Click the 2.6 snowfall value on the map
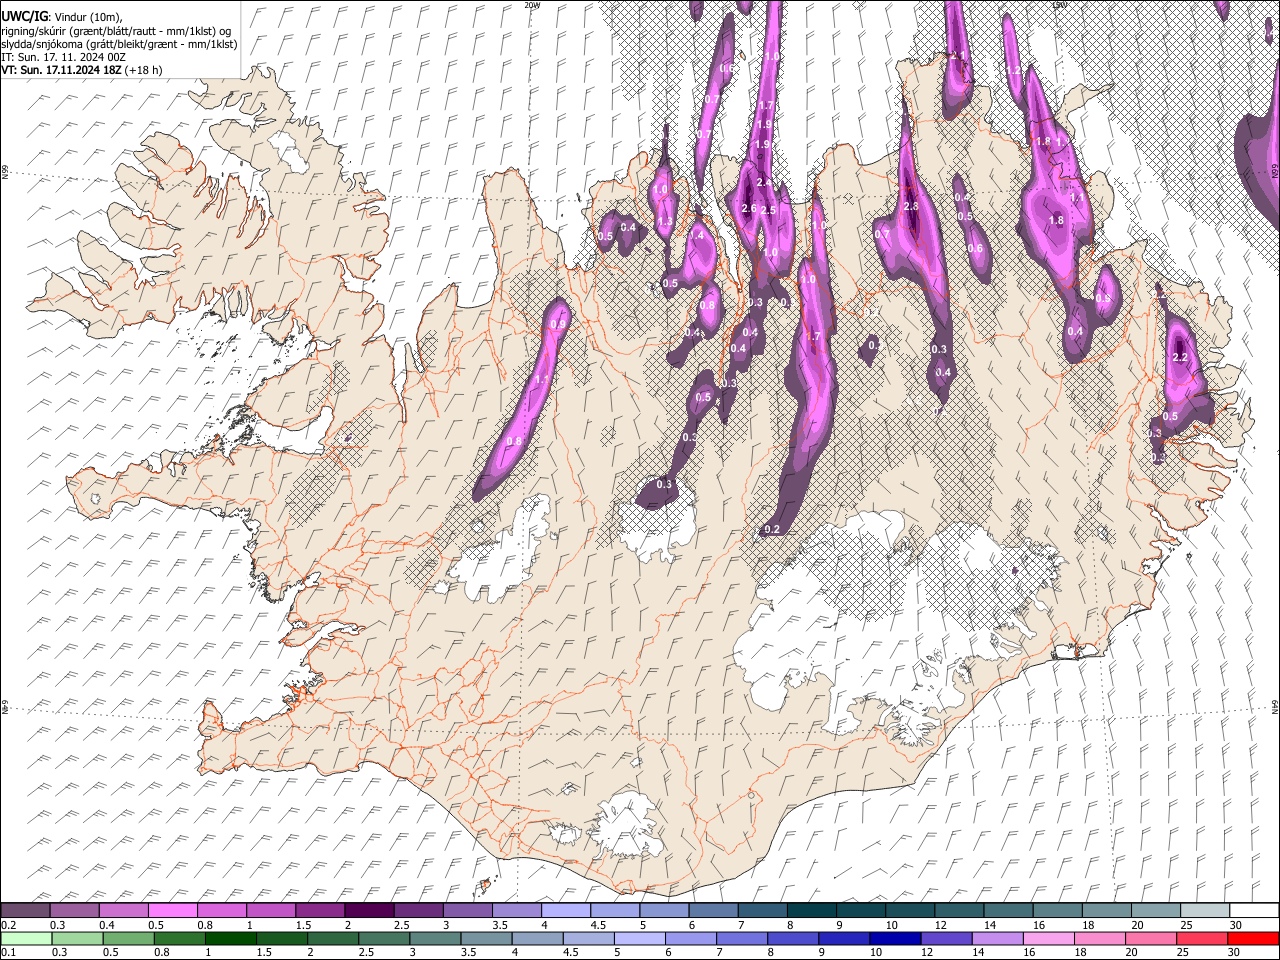The height and width of the screenshot is (960, 1280). click(x=748, y=208)
